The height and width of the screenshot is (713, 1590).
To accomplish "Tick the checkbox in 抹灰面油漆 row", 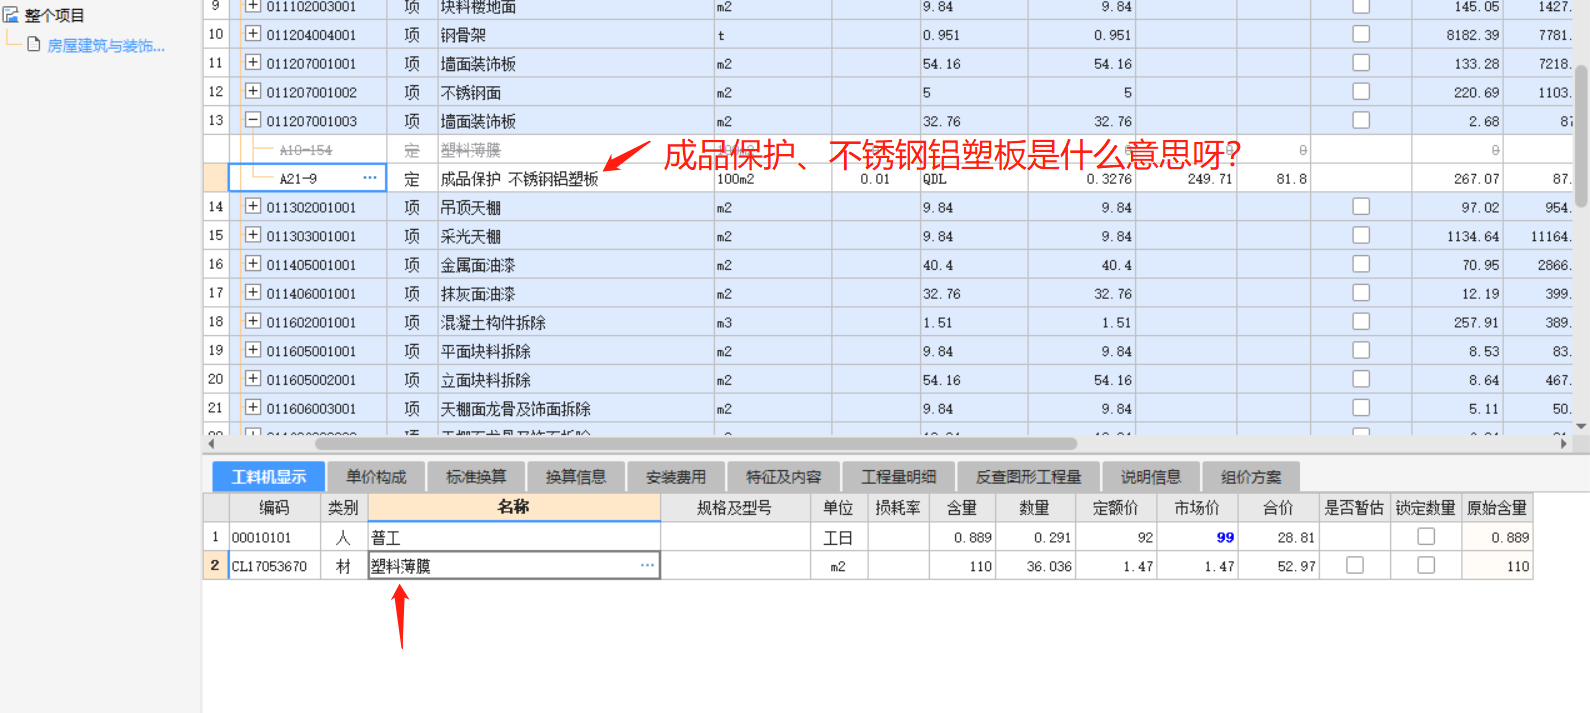I will [x=1361, y=293].
